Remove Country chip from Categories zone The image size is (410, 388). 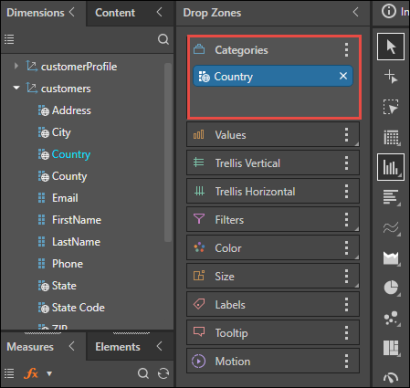tap(343, 76)
